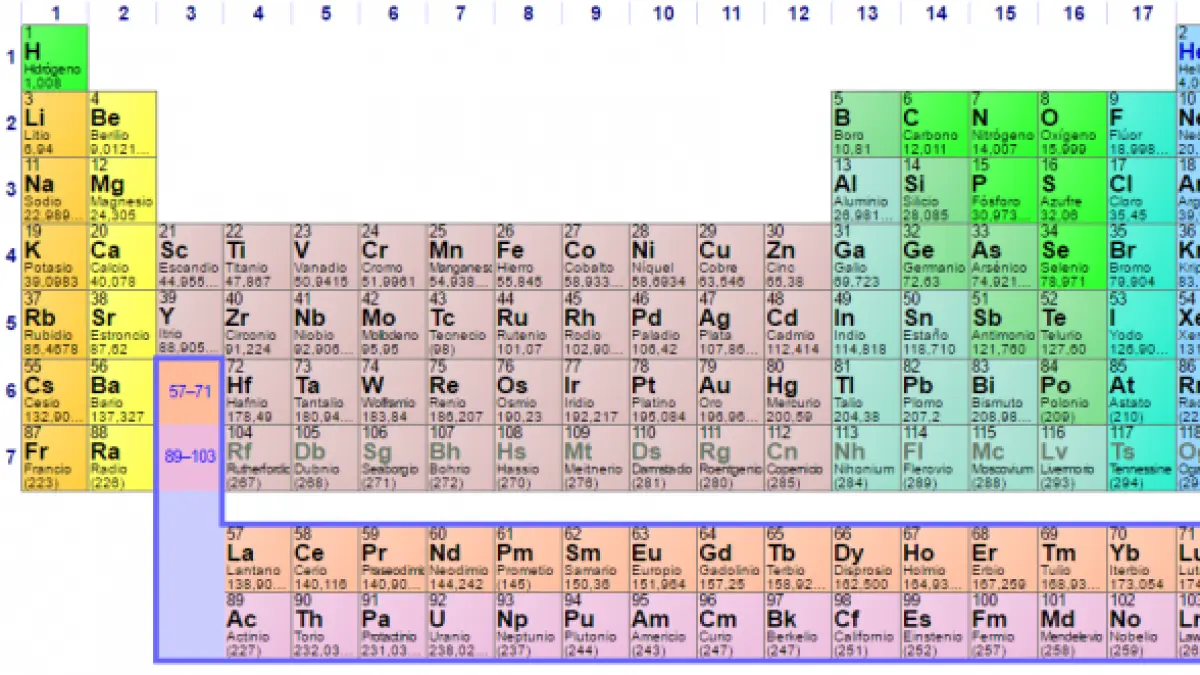Open the Plutonio (Pu) element cell
The image size is (1200, 675).
coord(594,625)
